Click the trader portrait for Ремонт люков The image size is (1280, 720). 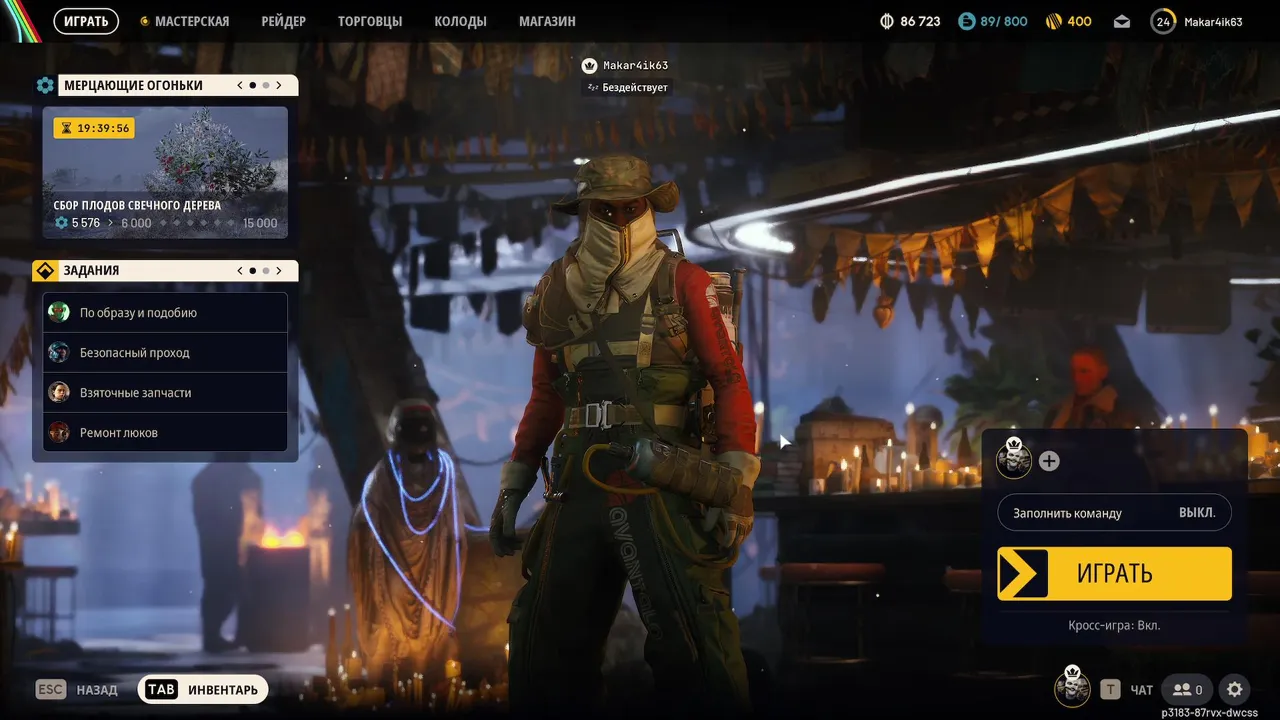(59, 432)
